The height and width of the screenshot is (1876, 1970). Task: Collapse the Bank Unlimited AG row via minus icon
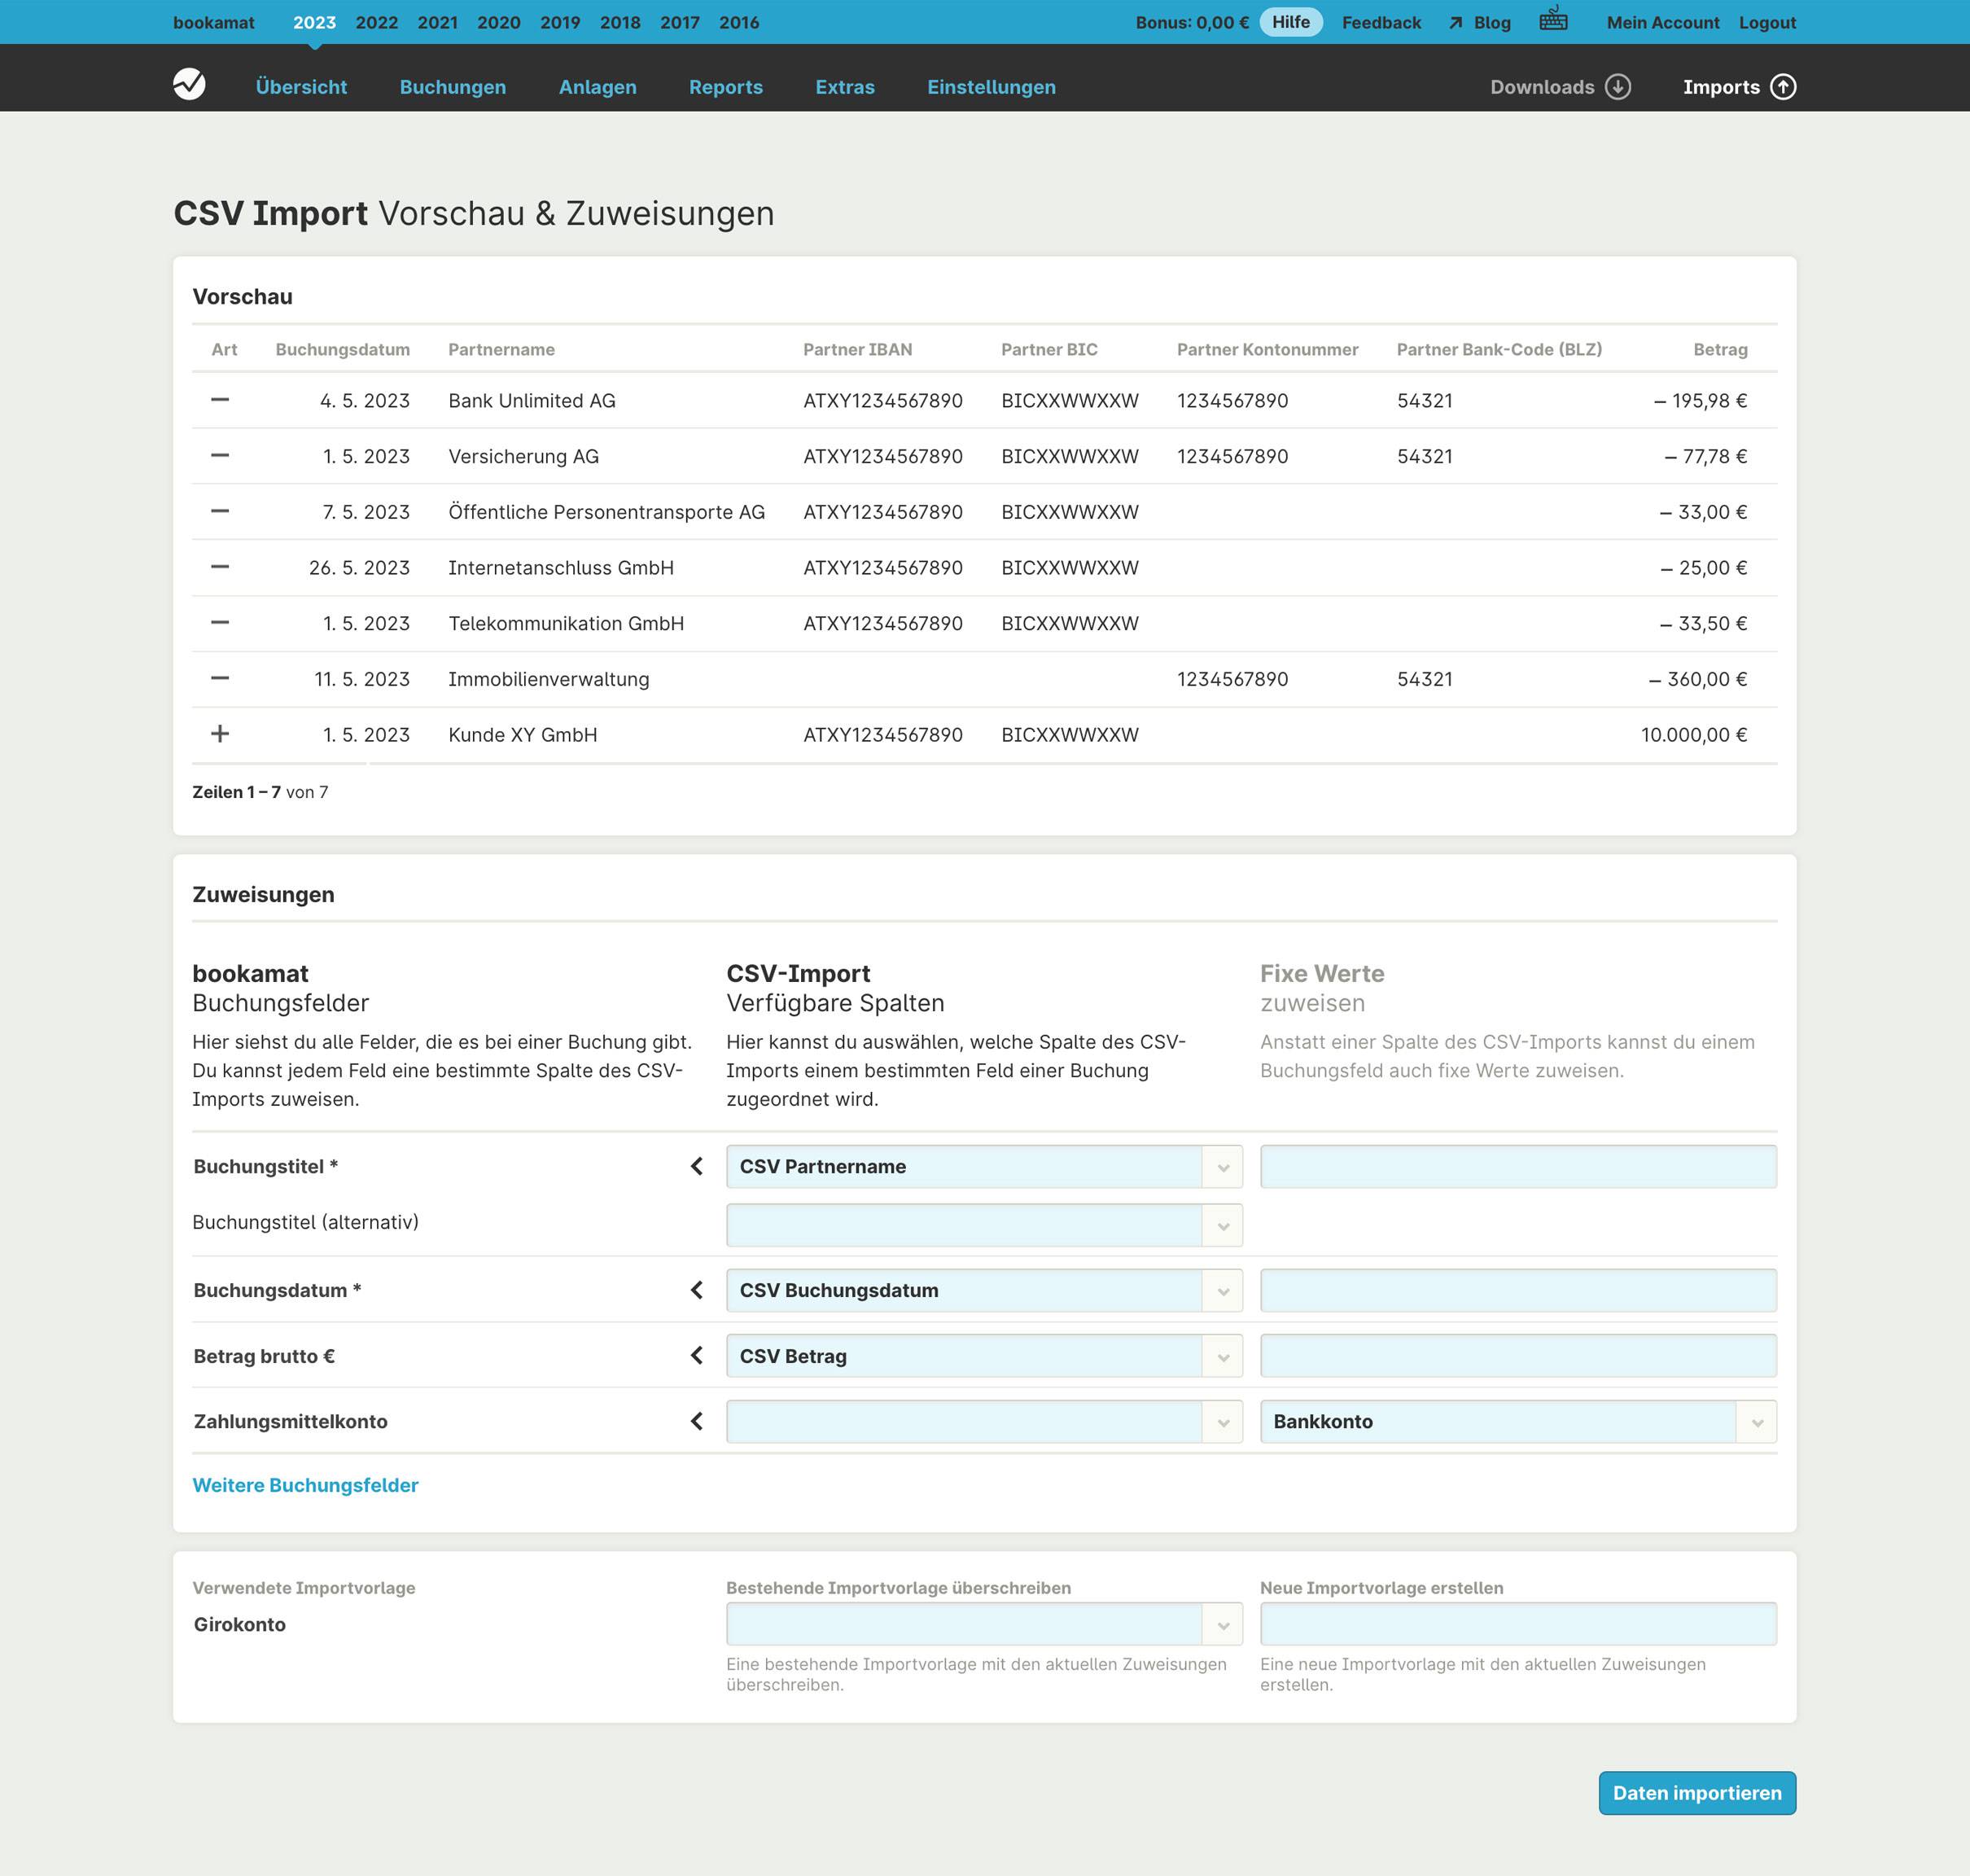(x=221, y=401)
